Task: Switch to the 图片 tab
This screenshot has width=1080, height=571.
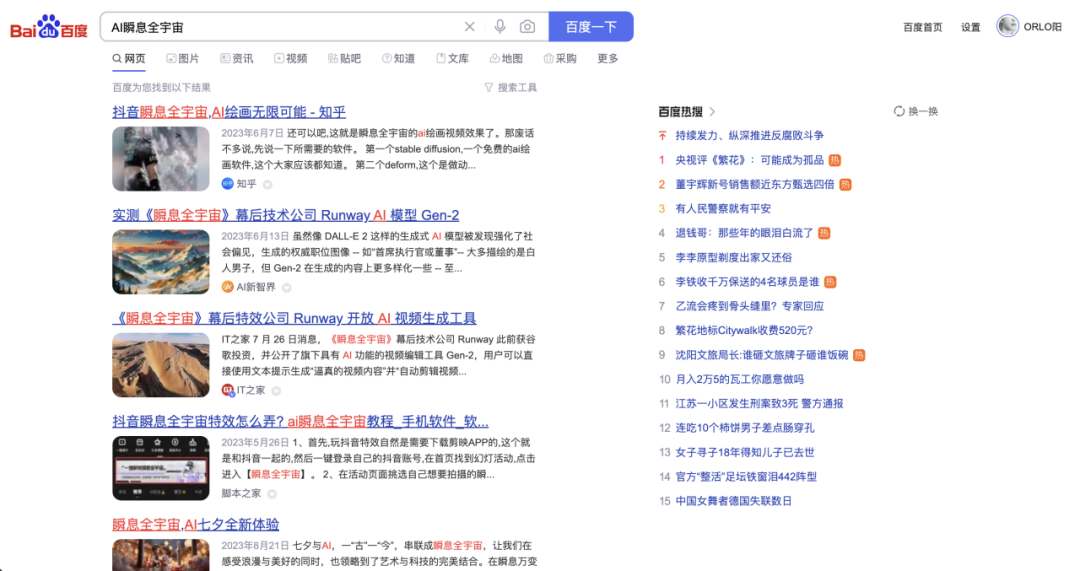Action: coord(182,59)
